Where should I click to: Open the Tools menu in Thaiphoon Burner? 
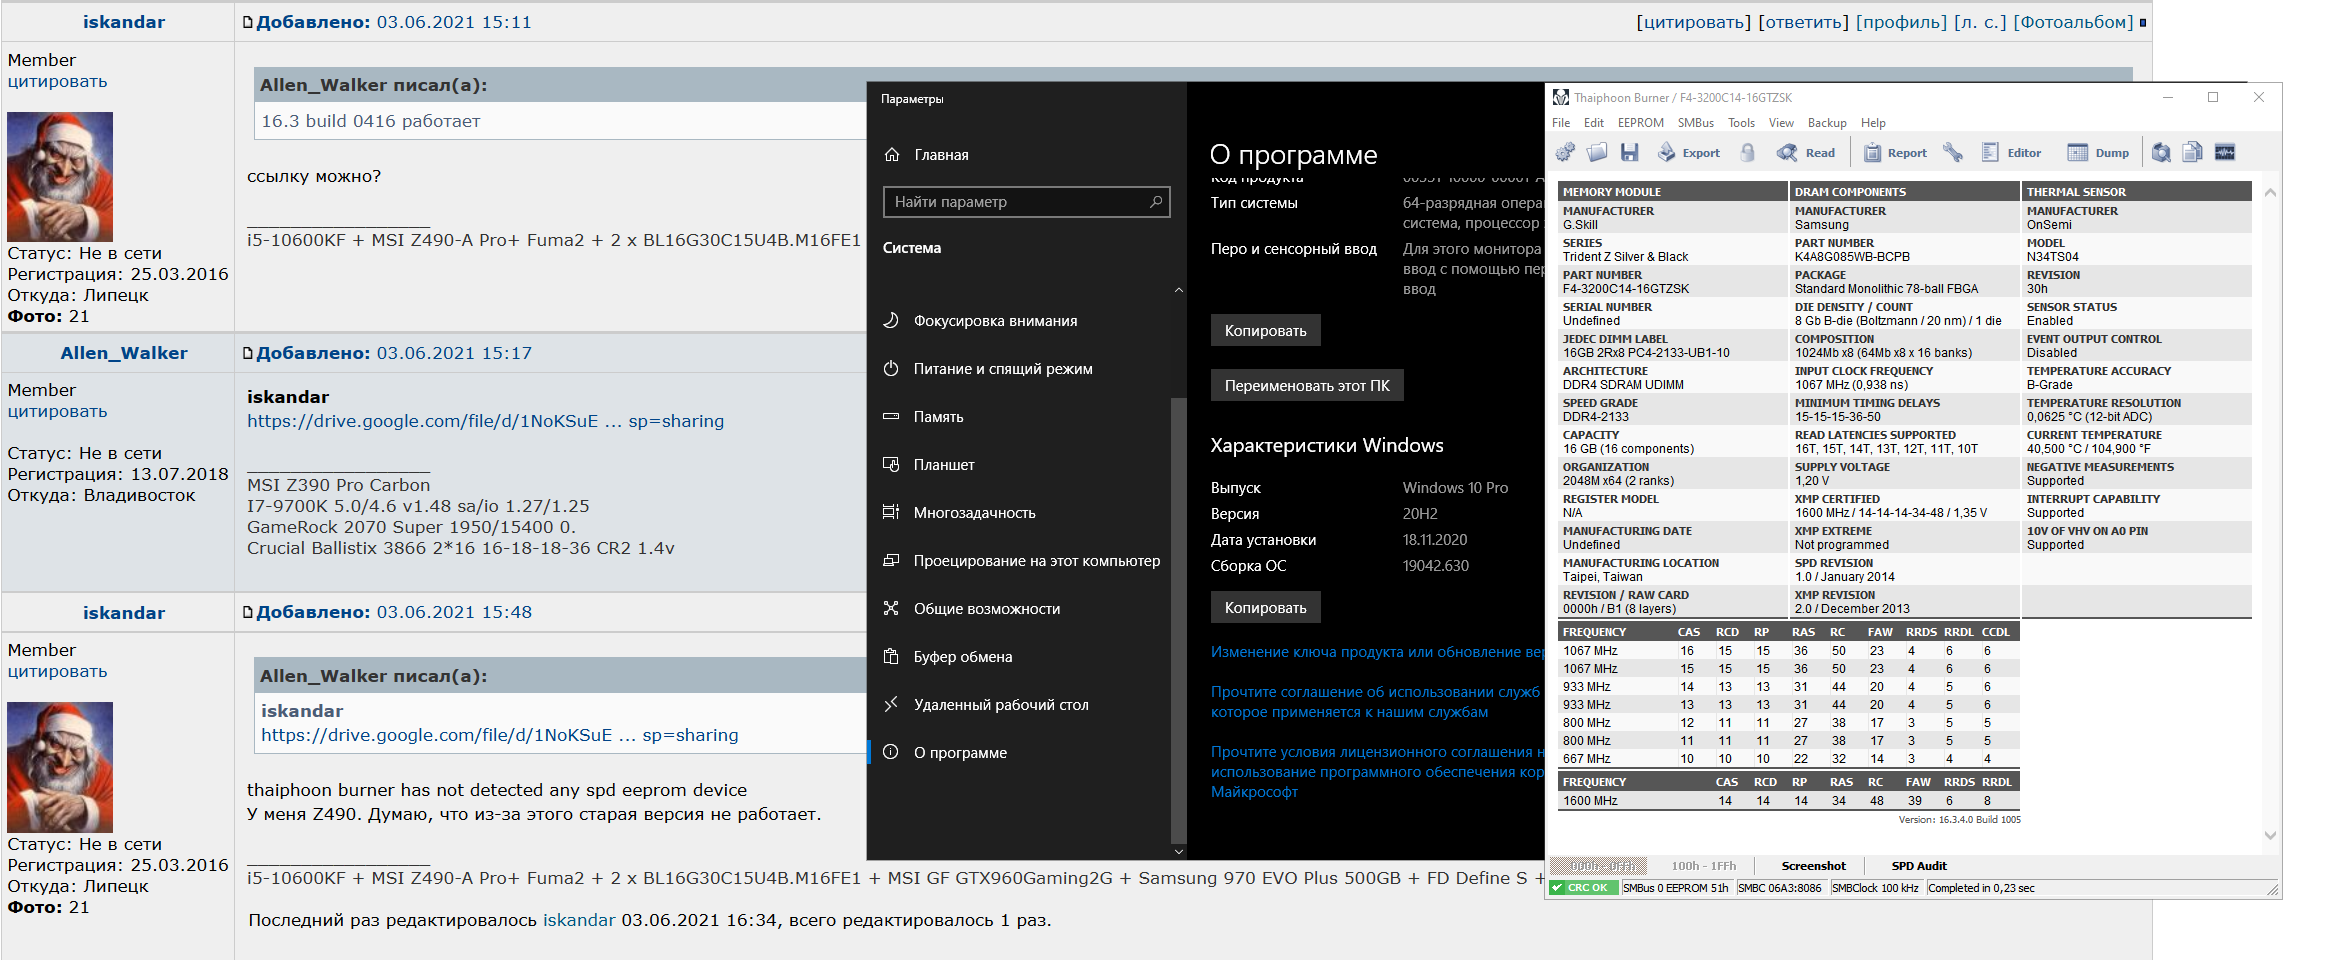(1742, 123)
